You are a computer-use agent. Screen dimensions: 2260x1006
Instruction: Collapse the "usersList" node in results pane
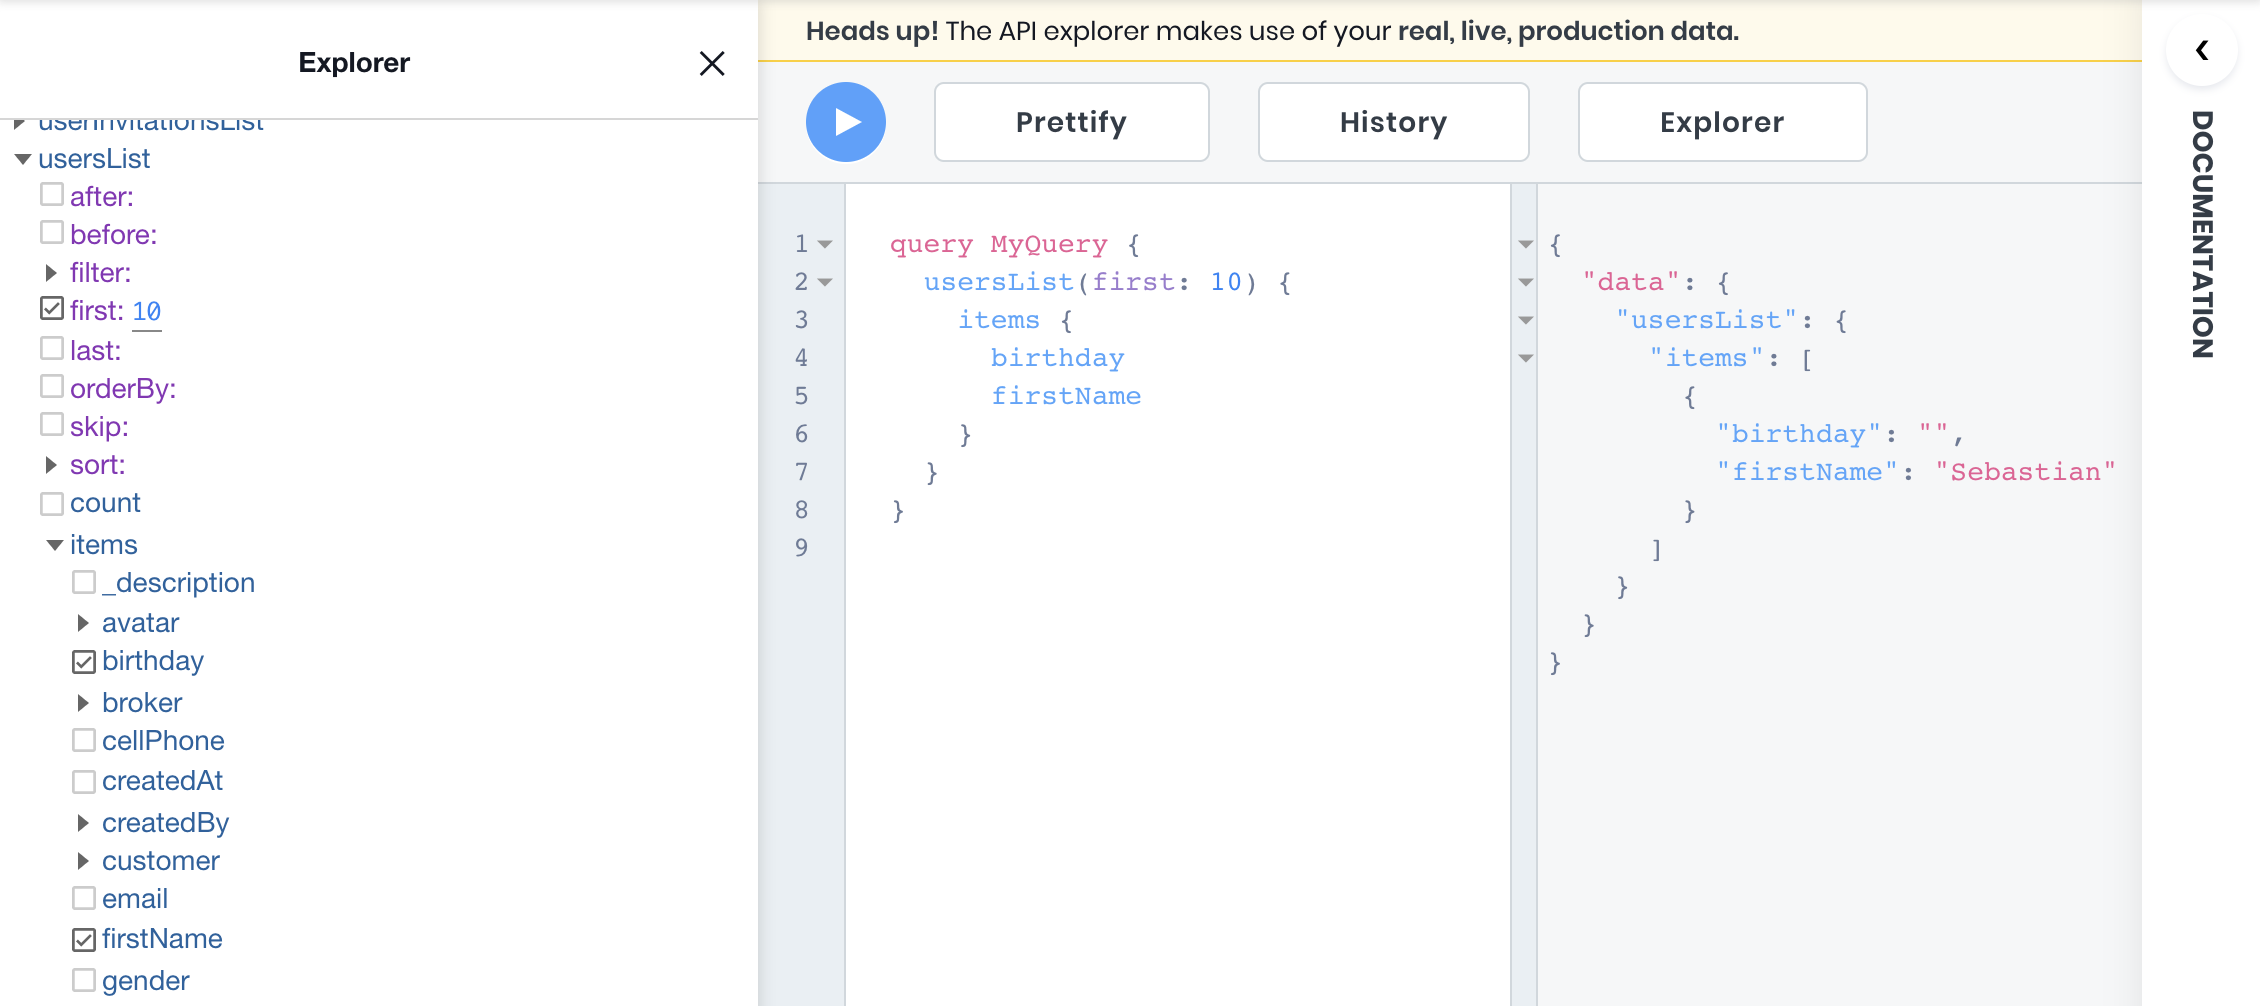pyautogui.click(x=1526, y=320)
